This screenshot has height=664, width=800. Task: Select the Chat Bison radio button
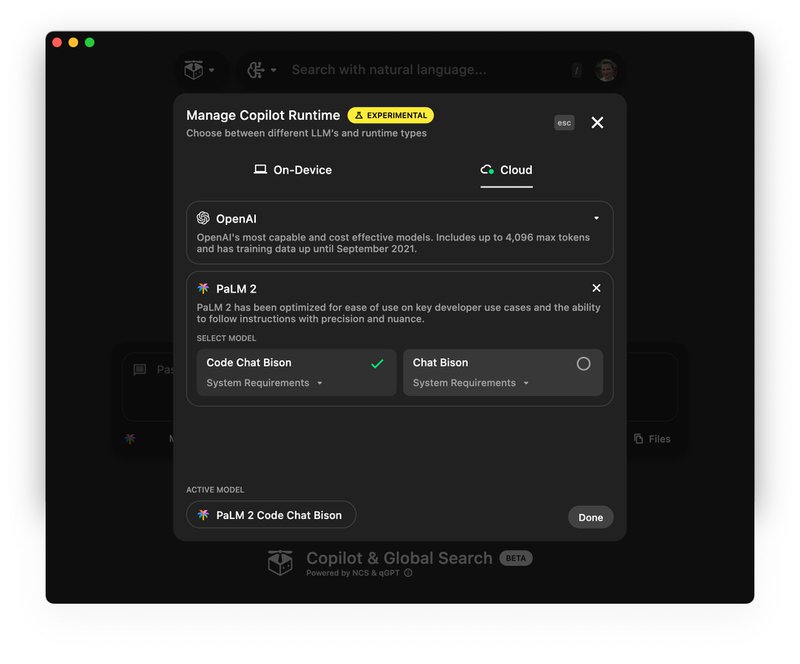click(x=583, y=363)
